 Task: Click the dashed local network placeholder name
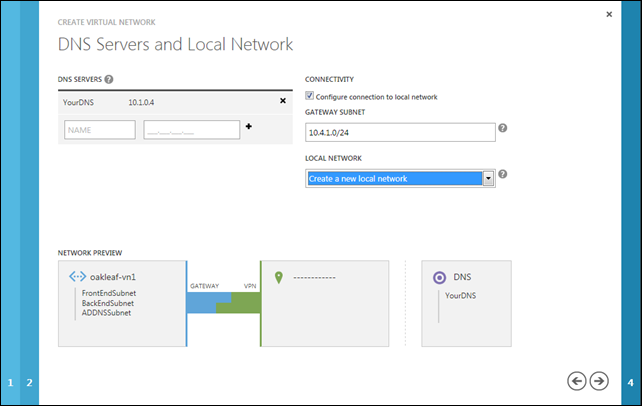tap(314, 278)
